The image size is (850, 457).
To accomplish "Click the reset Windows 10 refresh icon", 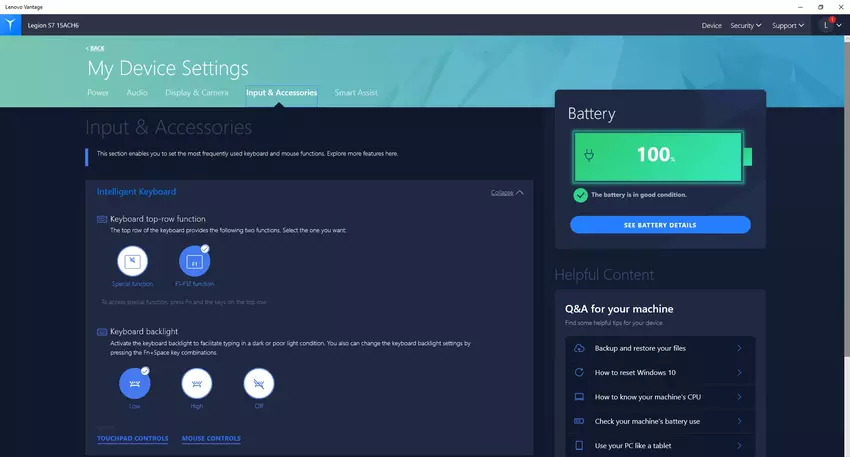I will click(x=579, y=372).
